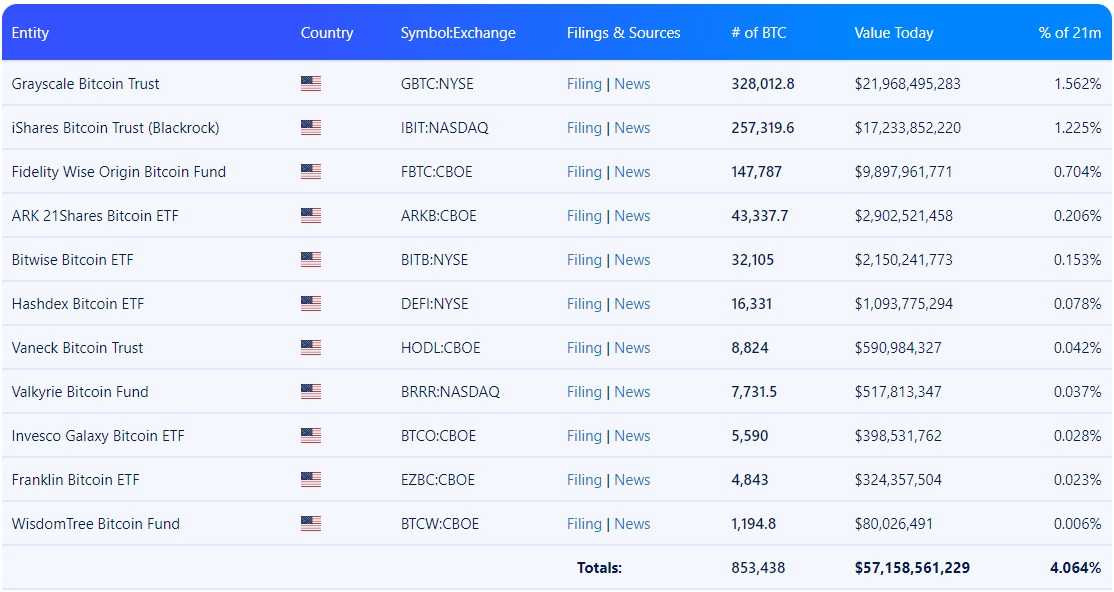Sort by the # of BTC column header
Screen dimensions: 1114x592
click(x=759, y=33)
